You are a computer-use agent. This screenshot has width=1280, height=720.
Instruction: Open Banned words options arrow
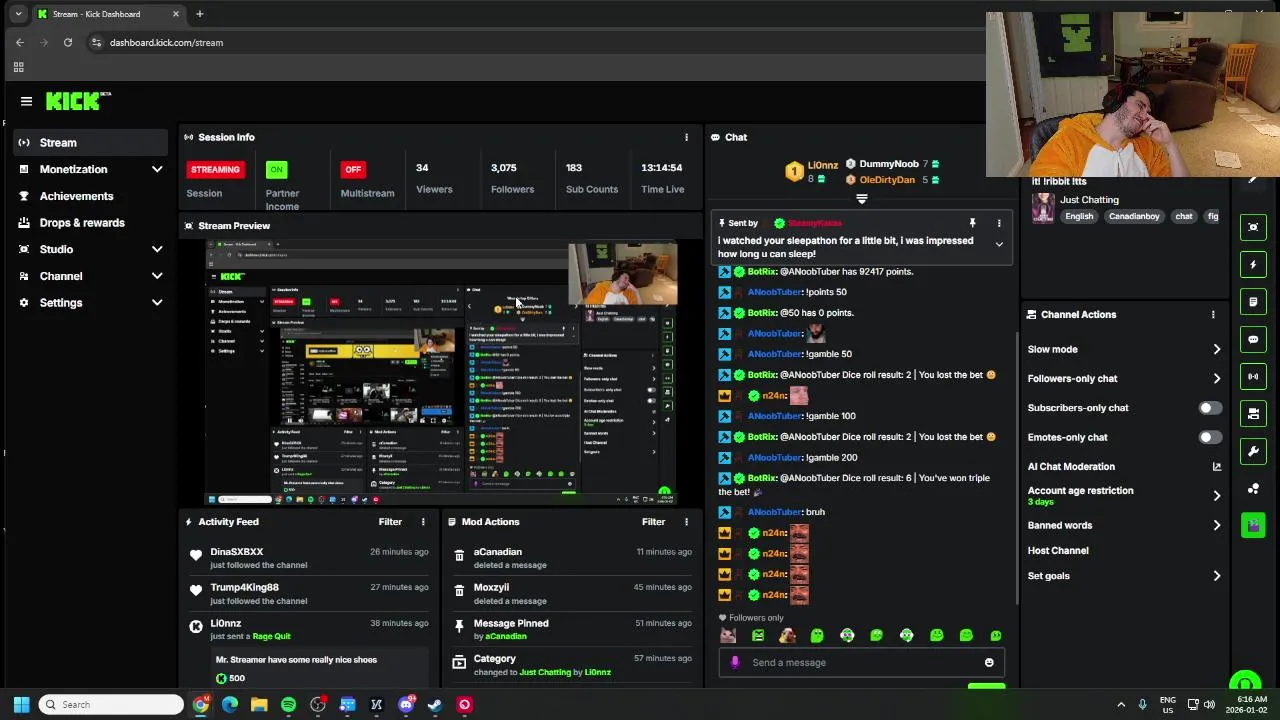(x=1216, y=525)
